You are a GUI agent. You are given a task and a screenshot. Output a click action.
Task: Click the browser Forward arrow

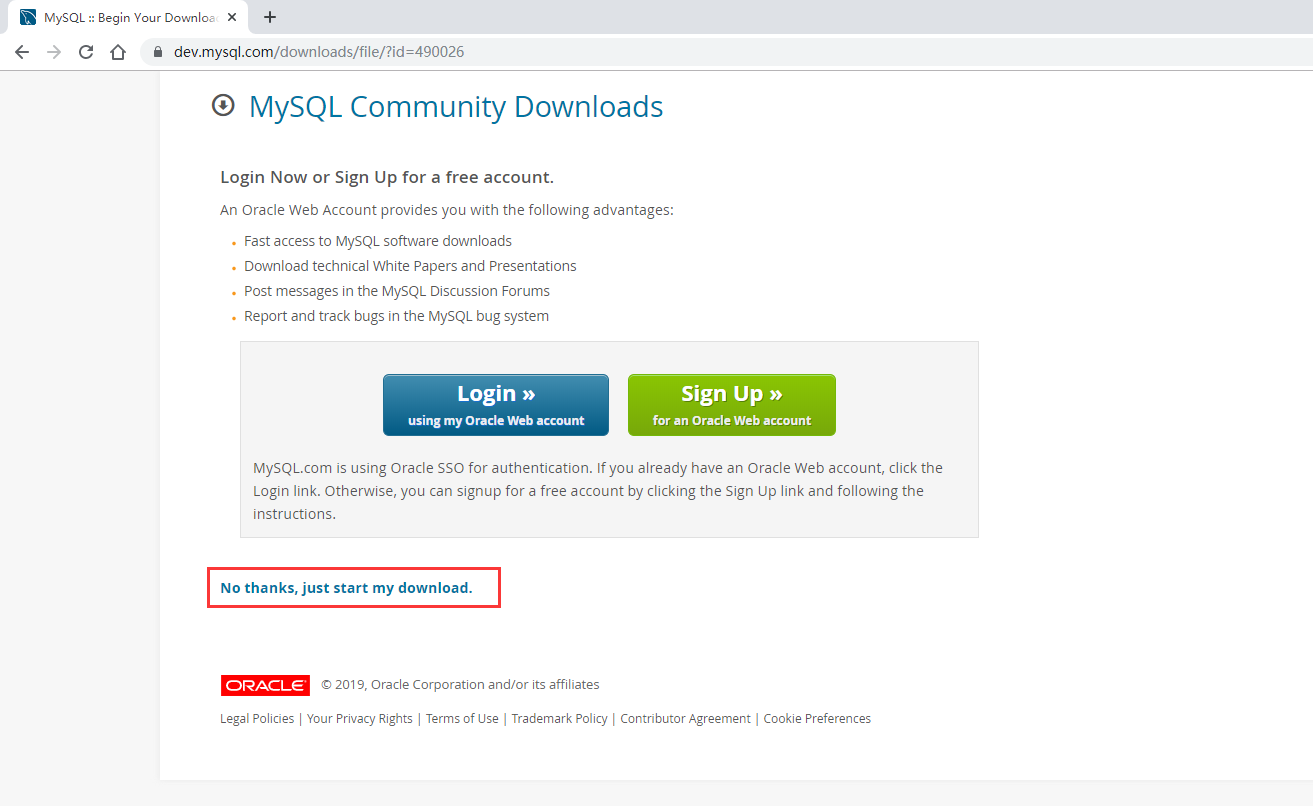[x=54, y=52]
